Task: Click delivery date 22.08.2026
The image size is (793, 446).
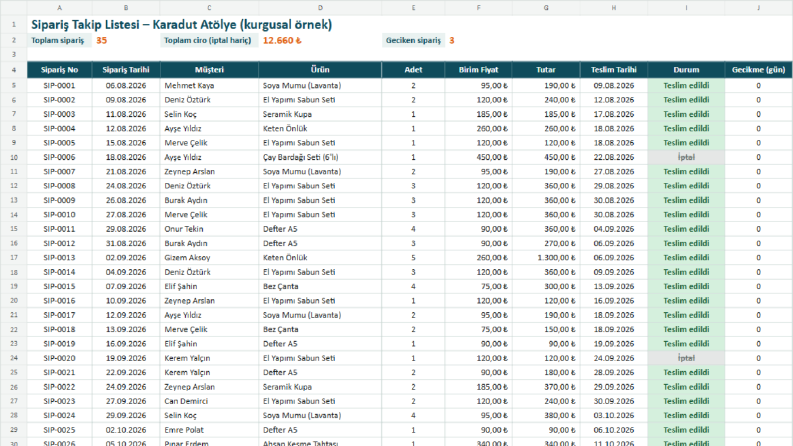Action: tap(613, 157)
